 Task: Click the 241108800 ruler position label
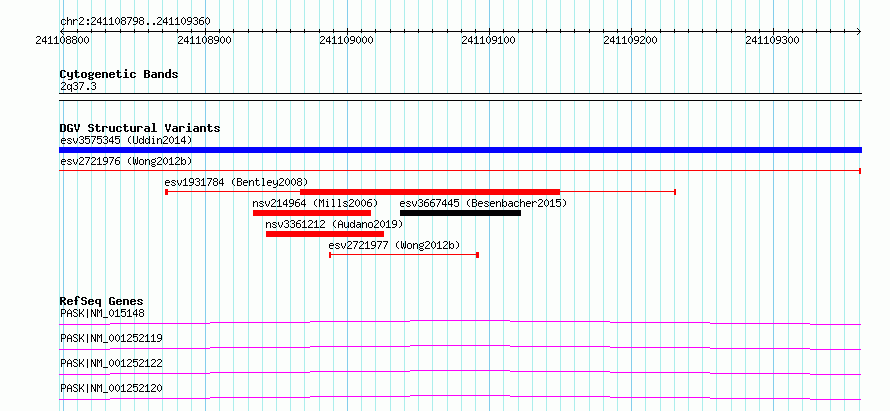[62, 40]
